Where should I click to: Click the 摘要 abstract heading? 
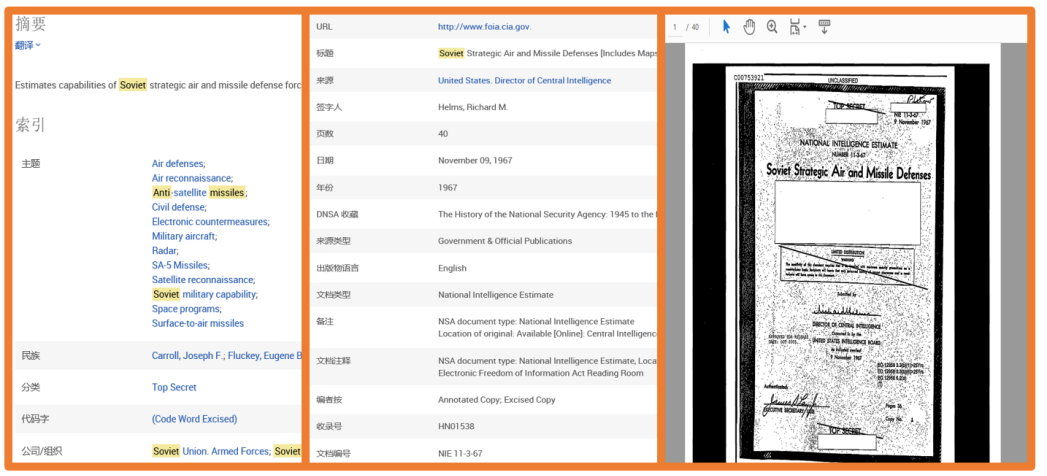[x=31, y=24]
